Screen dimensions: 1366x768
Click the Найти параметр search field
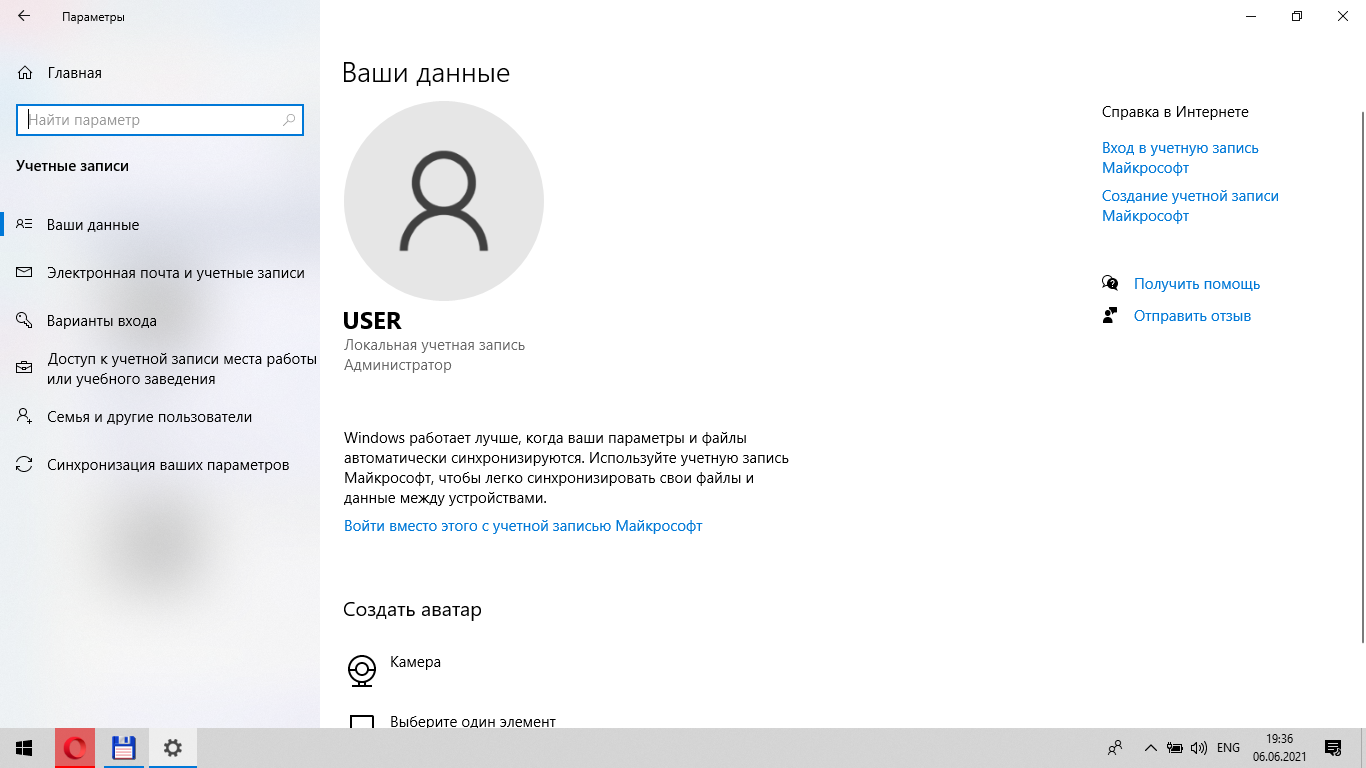click(150, 120)
